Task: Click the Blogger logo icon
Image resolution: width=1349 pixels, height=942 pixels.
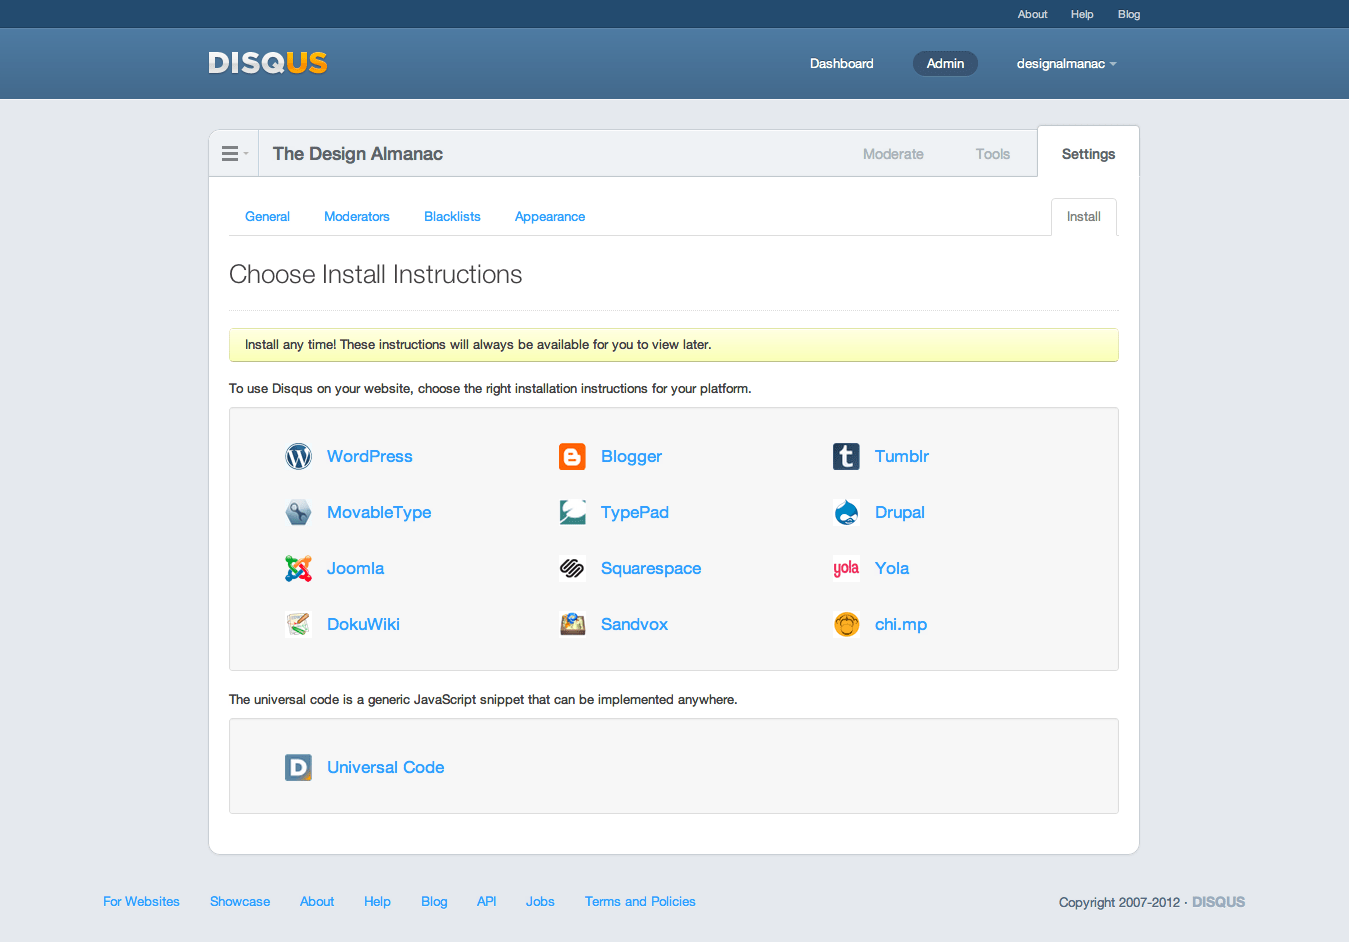Action: (572, 456)
